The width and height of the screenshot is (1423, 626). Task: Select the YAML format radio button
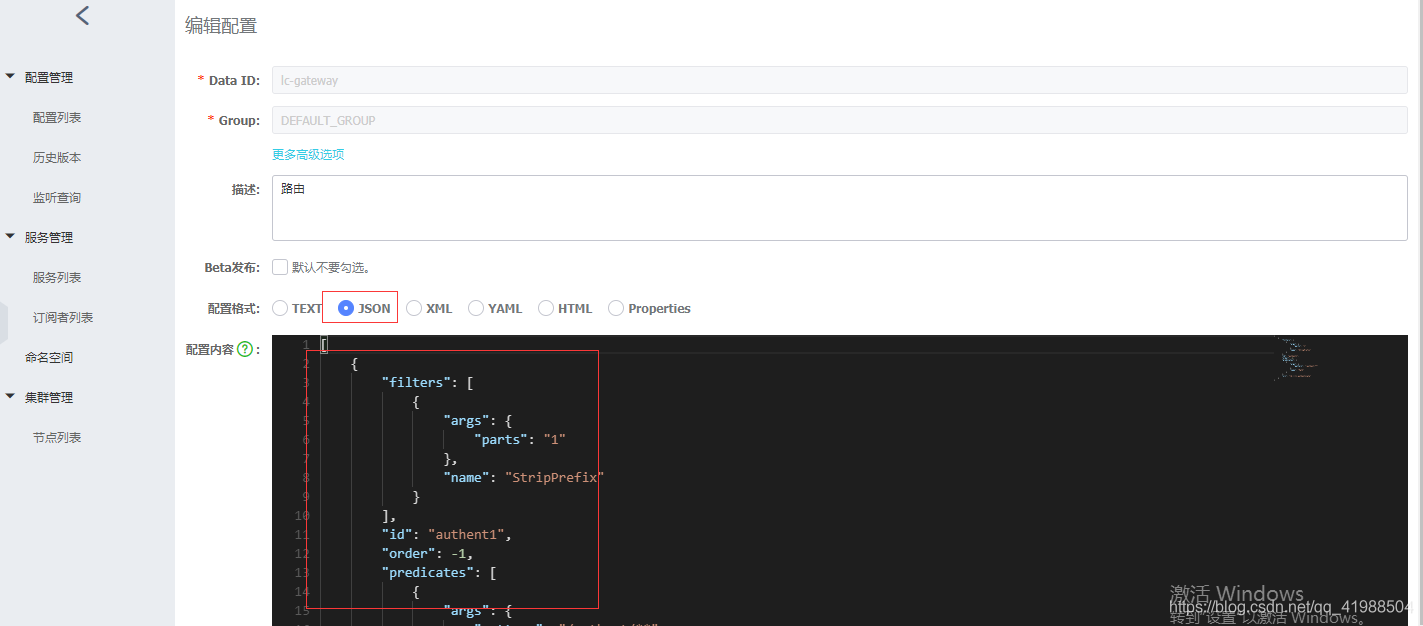(x=476, y=308)
